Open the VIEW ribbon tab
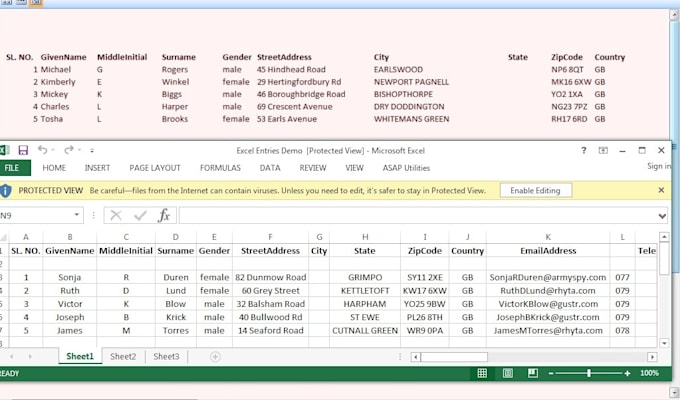The width and height of the screenshot is (680, 400). tap(354, 168)
